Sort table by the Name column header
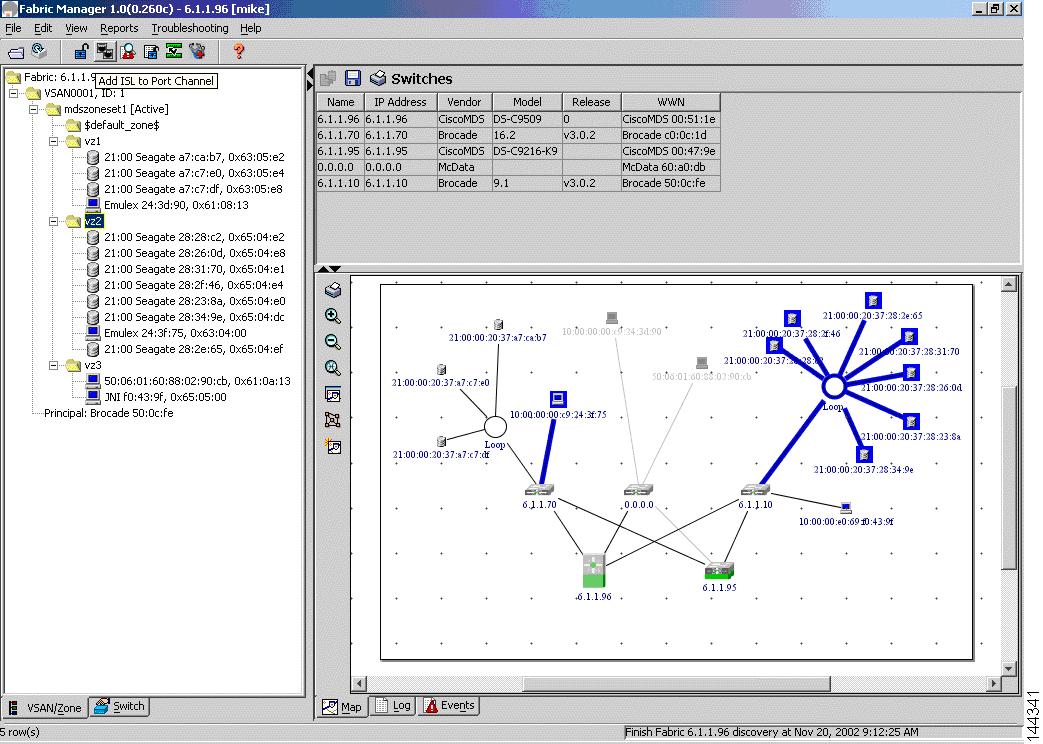The height and width of the screenshot is (744, 1043). point(340,102)
